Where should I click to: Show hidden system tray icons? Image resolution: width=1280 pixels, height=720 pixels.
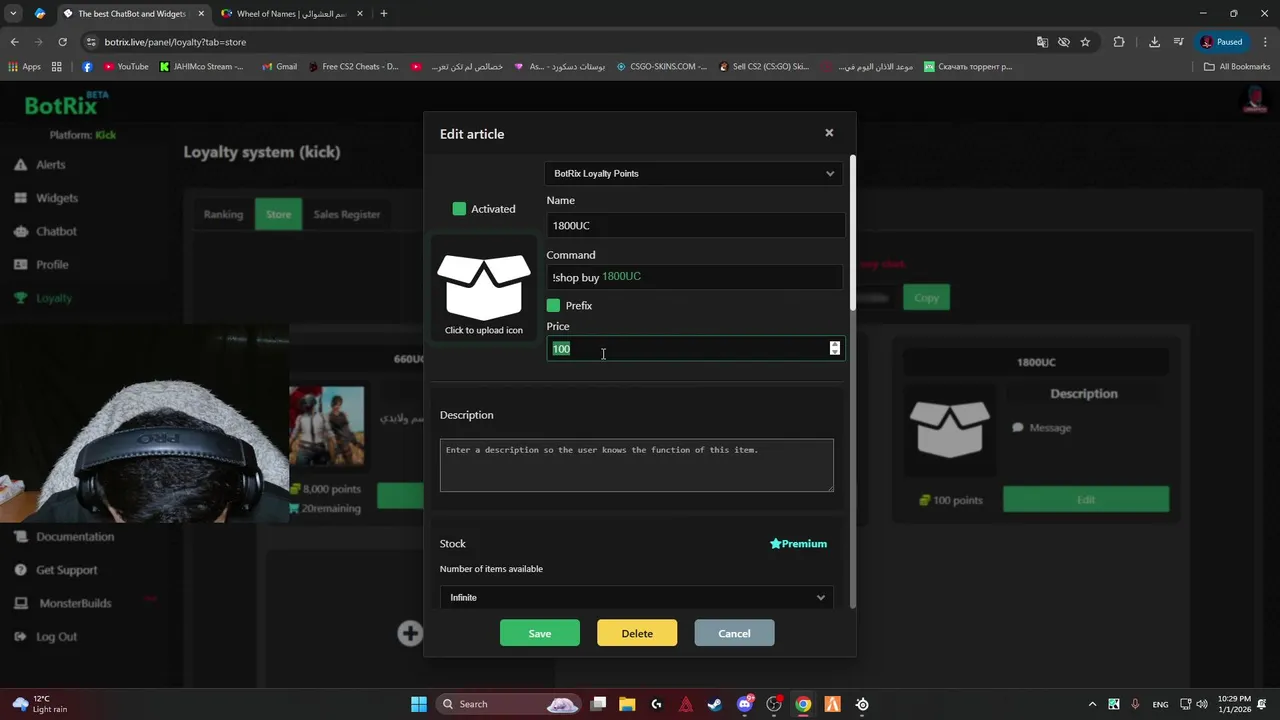point(1092,704)
